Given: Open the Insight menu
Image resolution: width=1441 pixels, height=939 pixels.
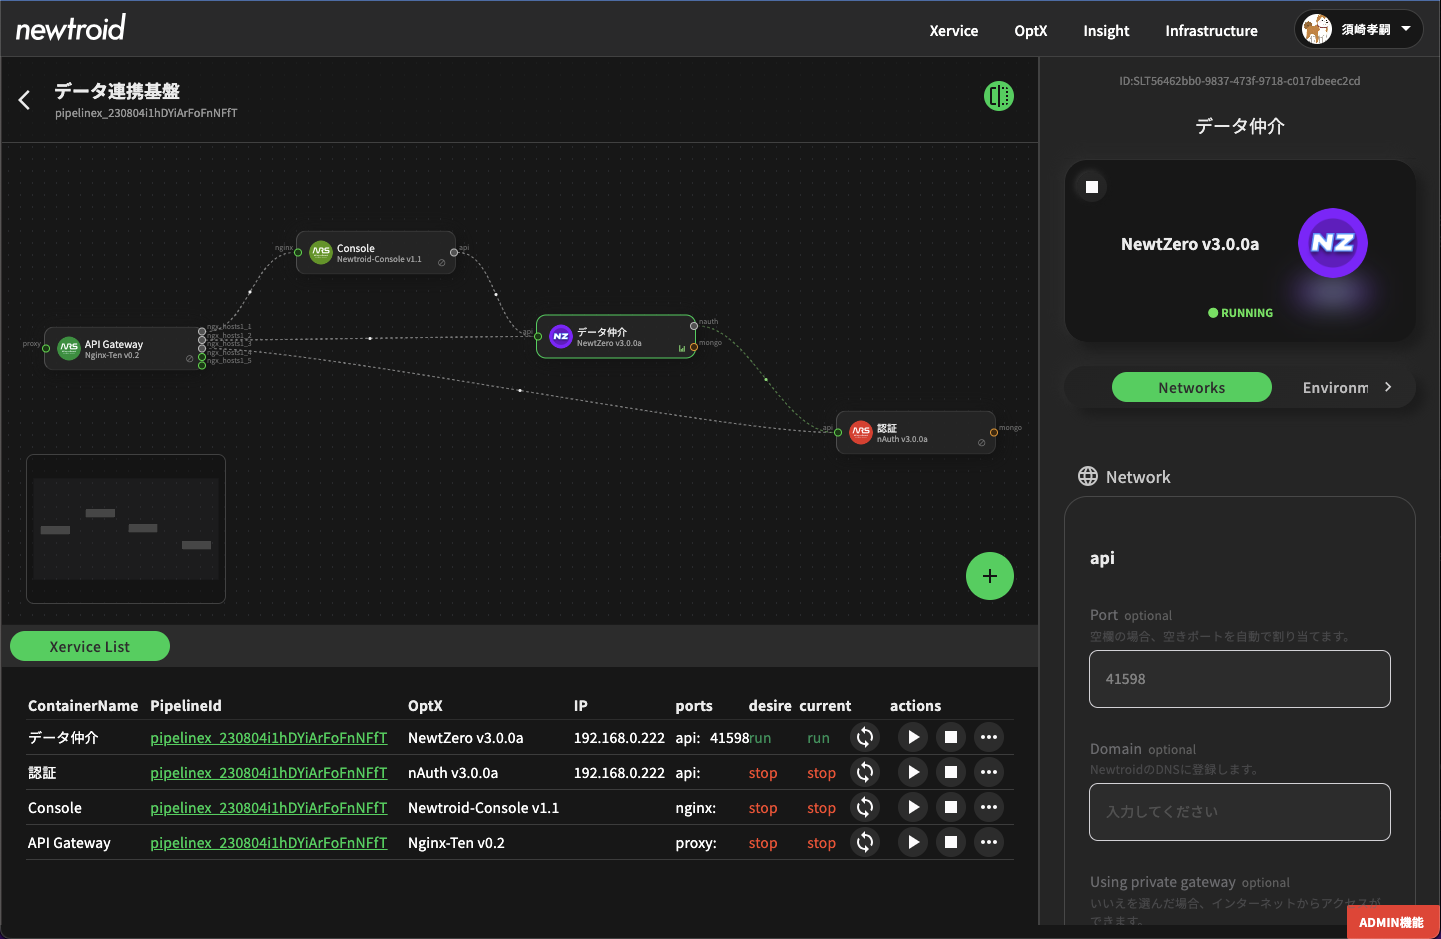Looking at the screenshot, I should (x=1106, y=30).
